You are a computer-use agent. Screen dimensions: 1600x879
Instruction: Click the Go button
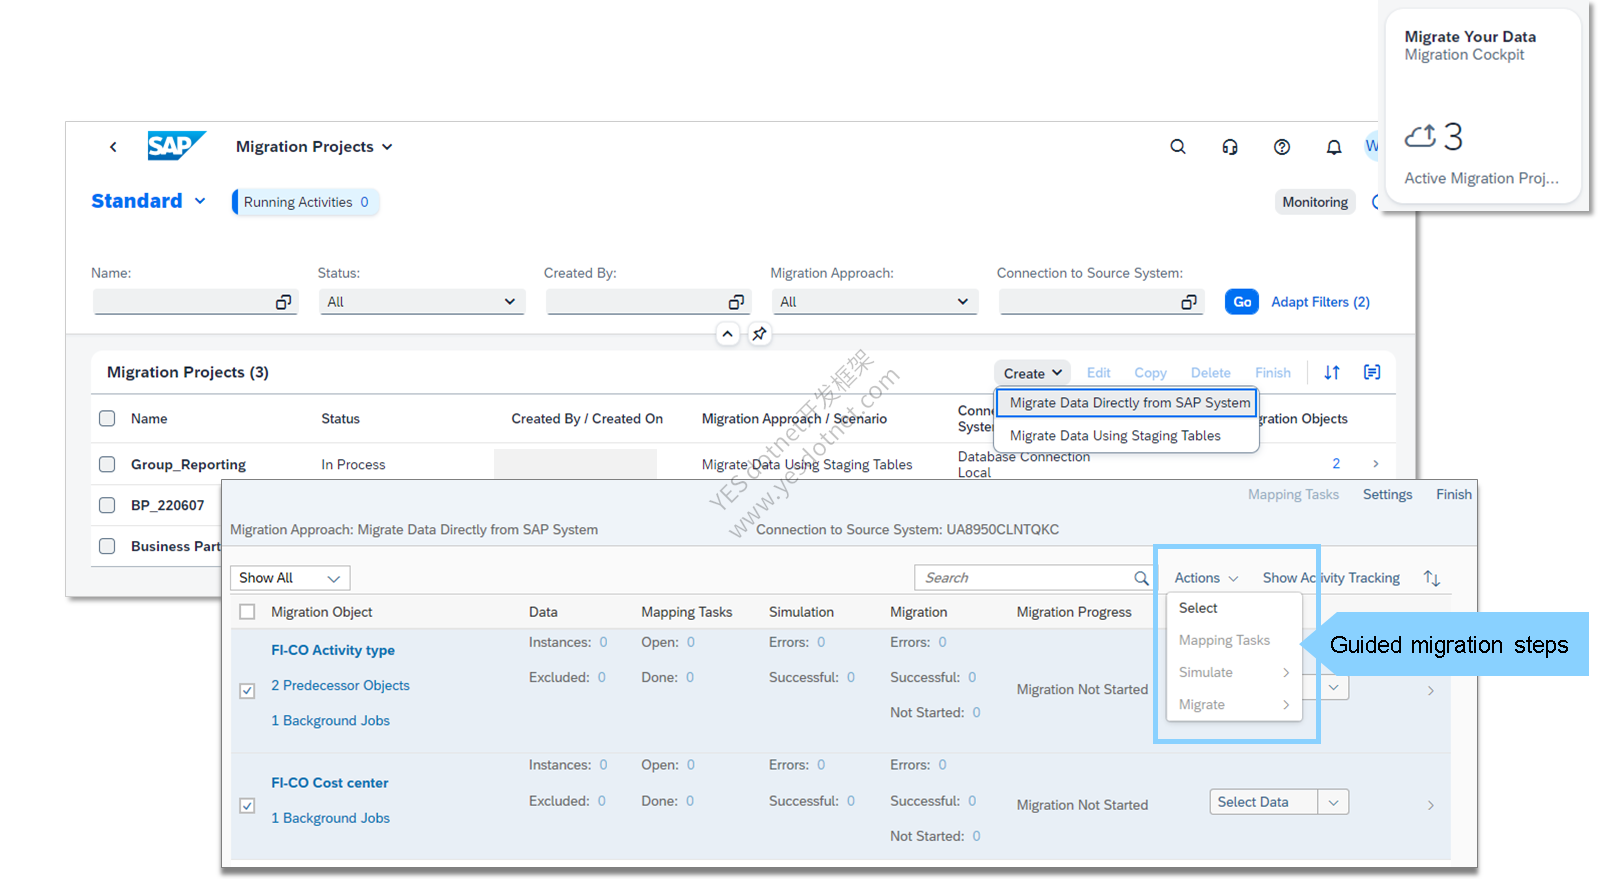(x=1242, y=302)
